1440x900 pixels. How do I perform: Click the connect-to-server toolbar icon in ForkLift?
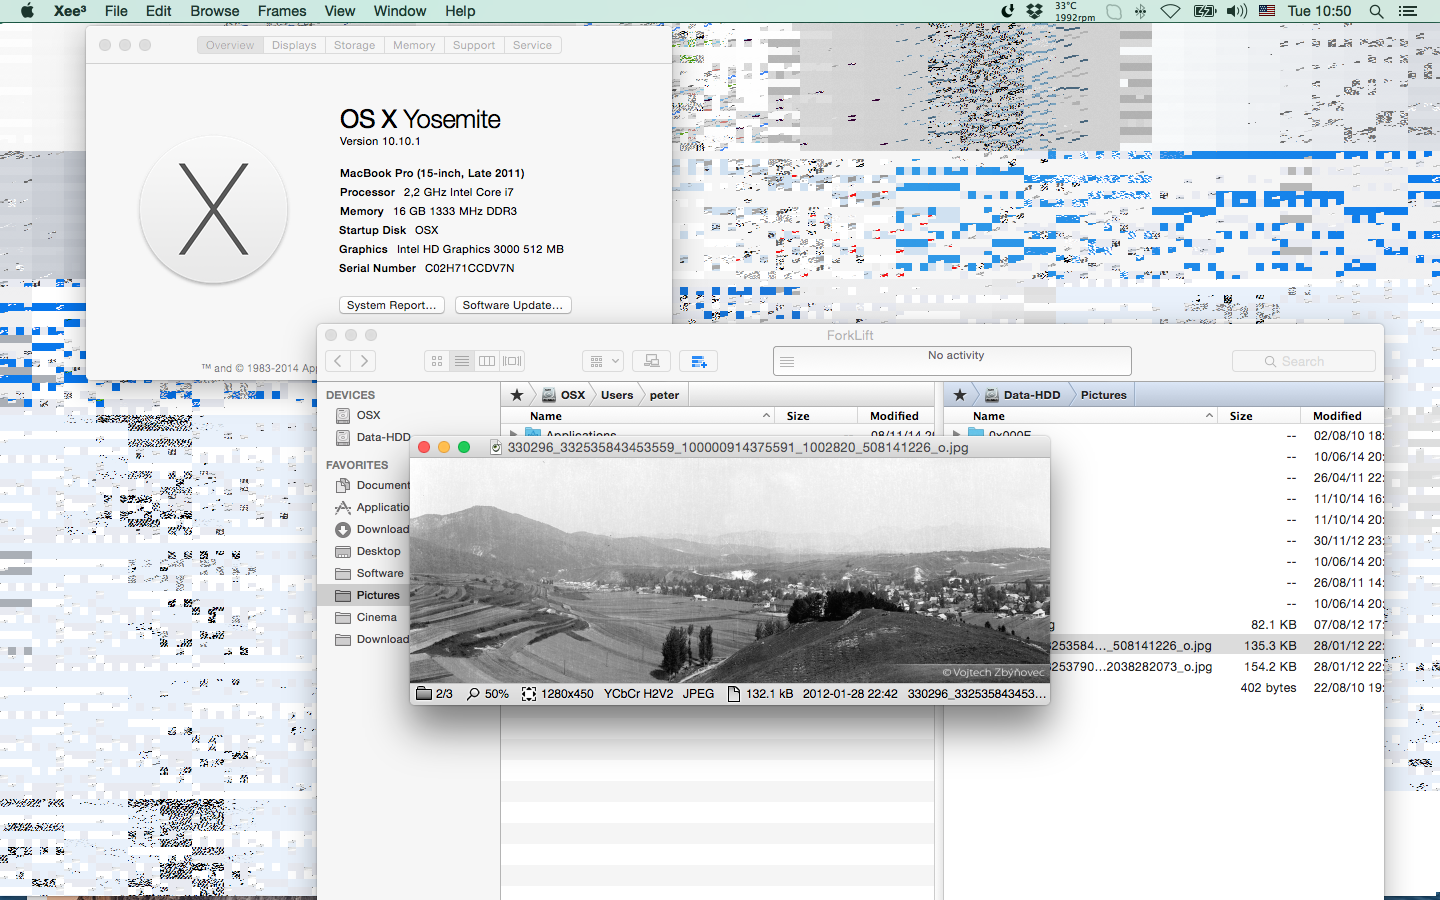point(652,361)
